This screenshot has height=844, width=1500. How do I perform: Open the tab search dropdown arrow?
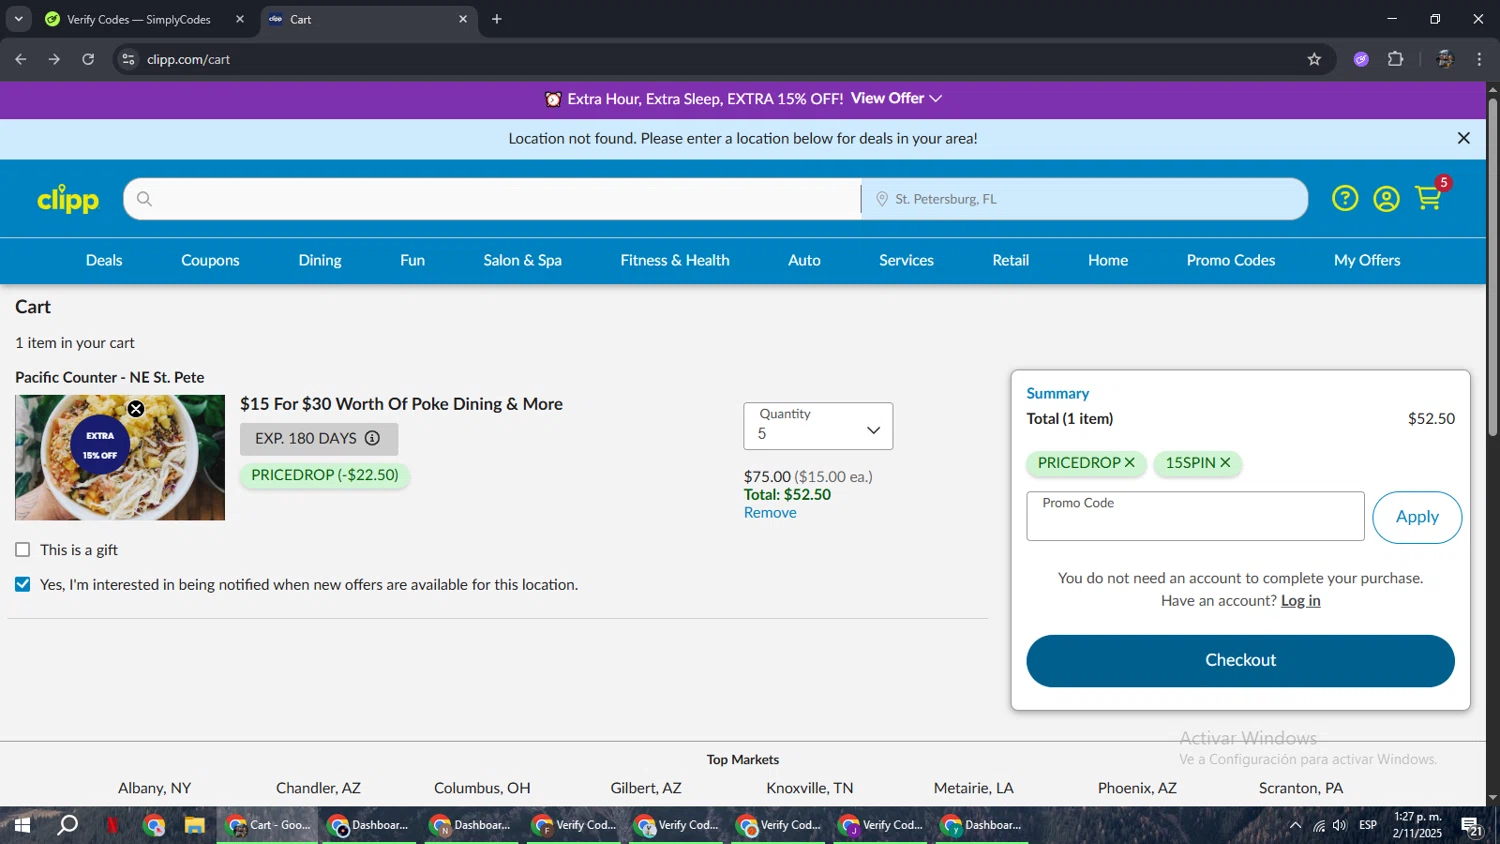18,19
